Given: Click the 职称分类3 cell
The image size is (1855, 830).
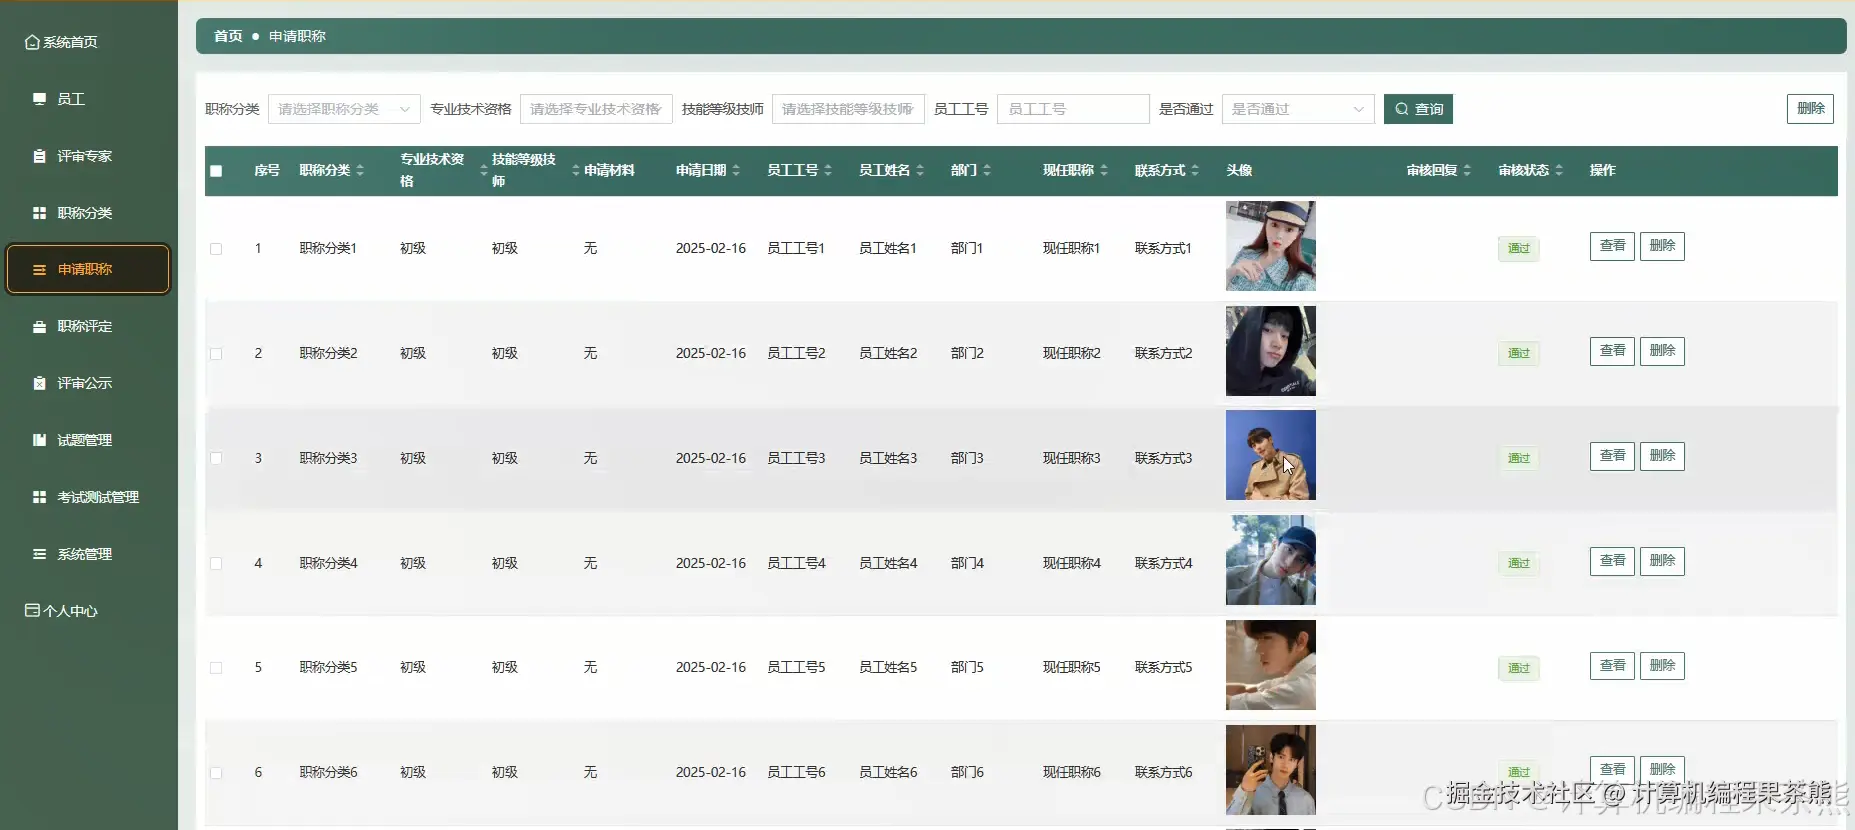Looking at the screenshot, I should [328, 458].
